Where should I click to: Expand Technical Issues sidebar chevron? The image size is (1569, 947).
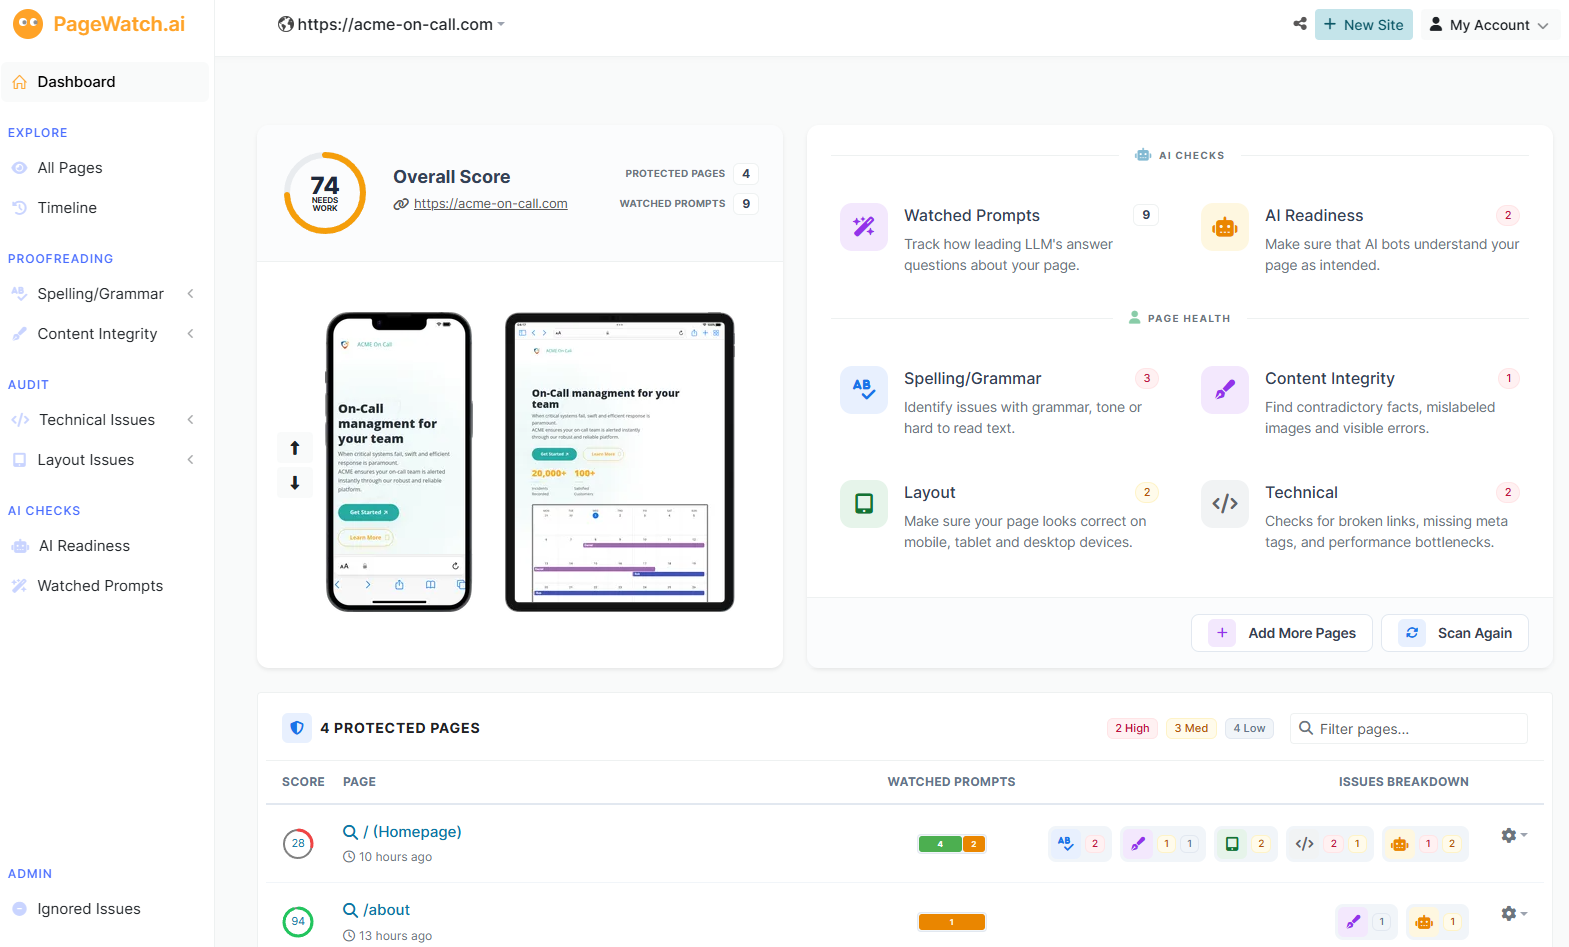coord(190,420)
